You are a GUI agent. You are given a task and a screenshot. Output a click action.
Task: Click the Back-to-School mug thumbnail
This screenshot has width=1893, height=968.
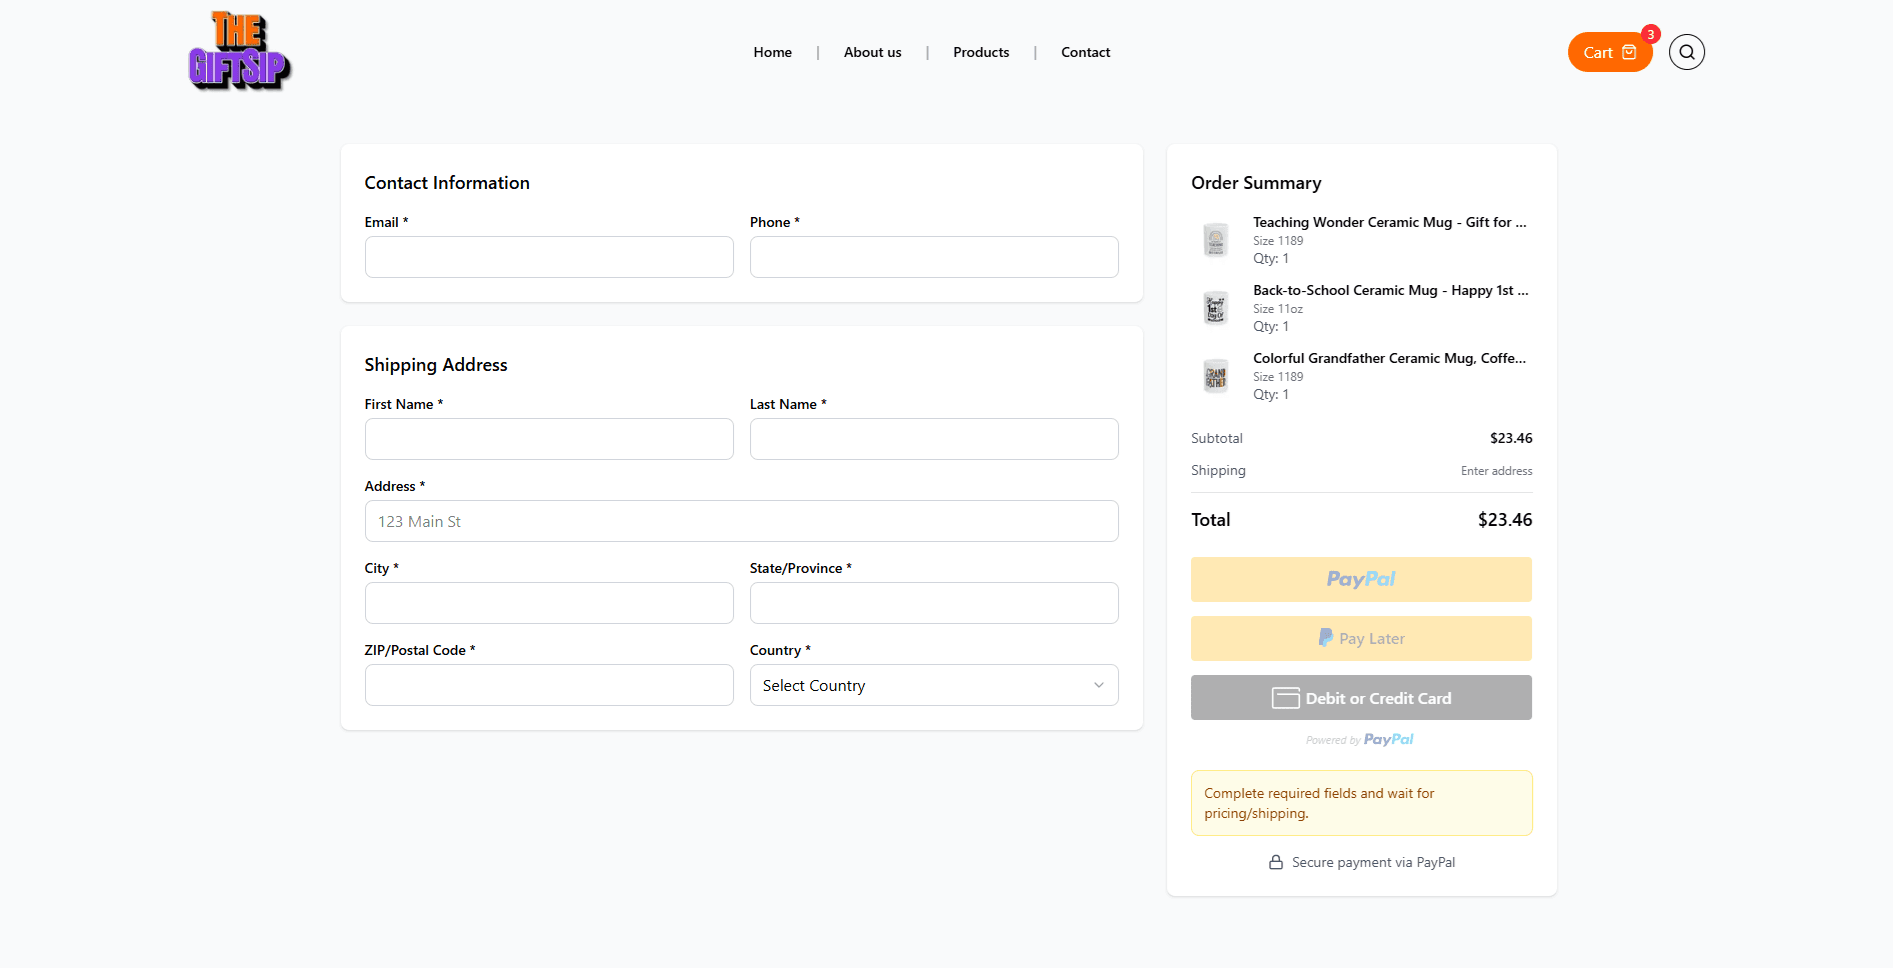[x=1215, y=308]
